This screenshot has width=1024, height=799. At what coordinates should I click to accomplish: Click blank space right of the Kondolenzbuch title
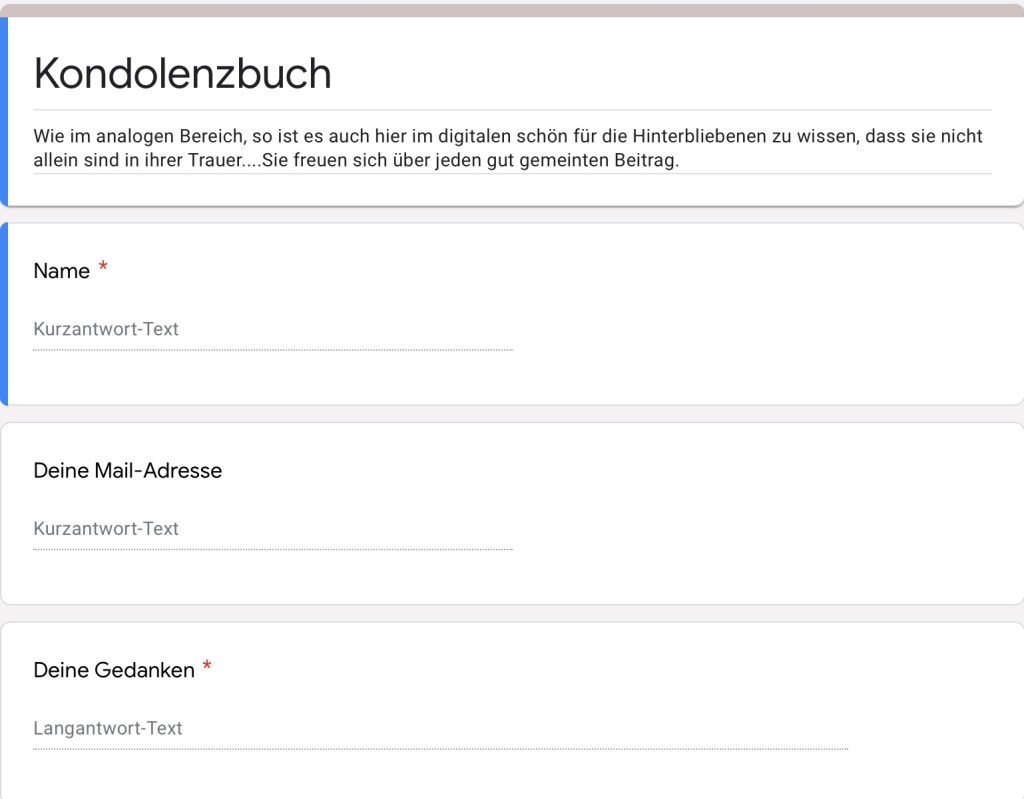pyautogui.click(x=660, y=74)
